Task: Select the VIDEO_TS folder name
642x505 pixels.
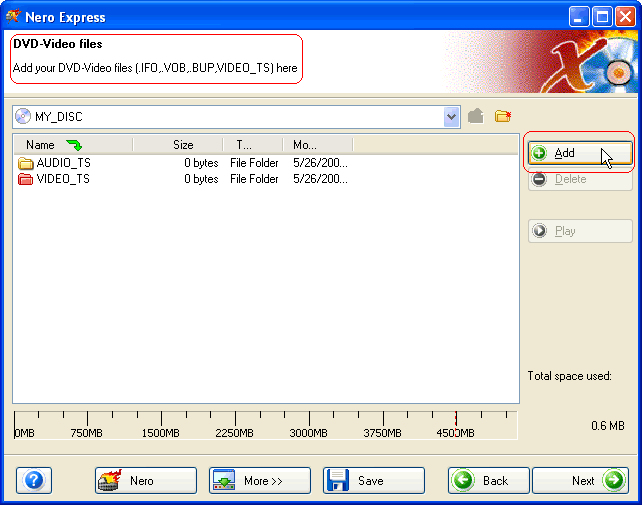Action: pos(63,179)
